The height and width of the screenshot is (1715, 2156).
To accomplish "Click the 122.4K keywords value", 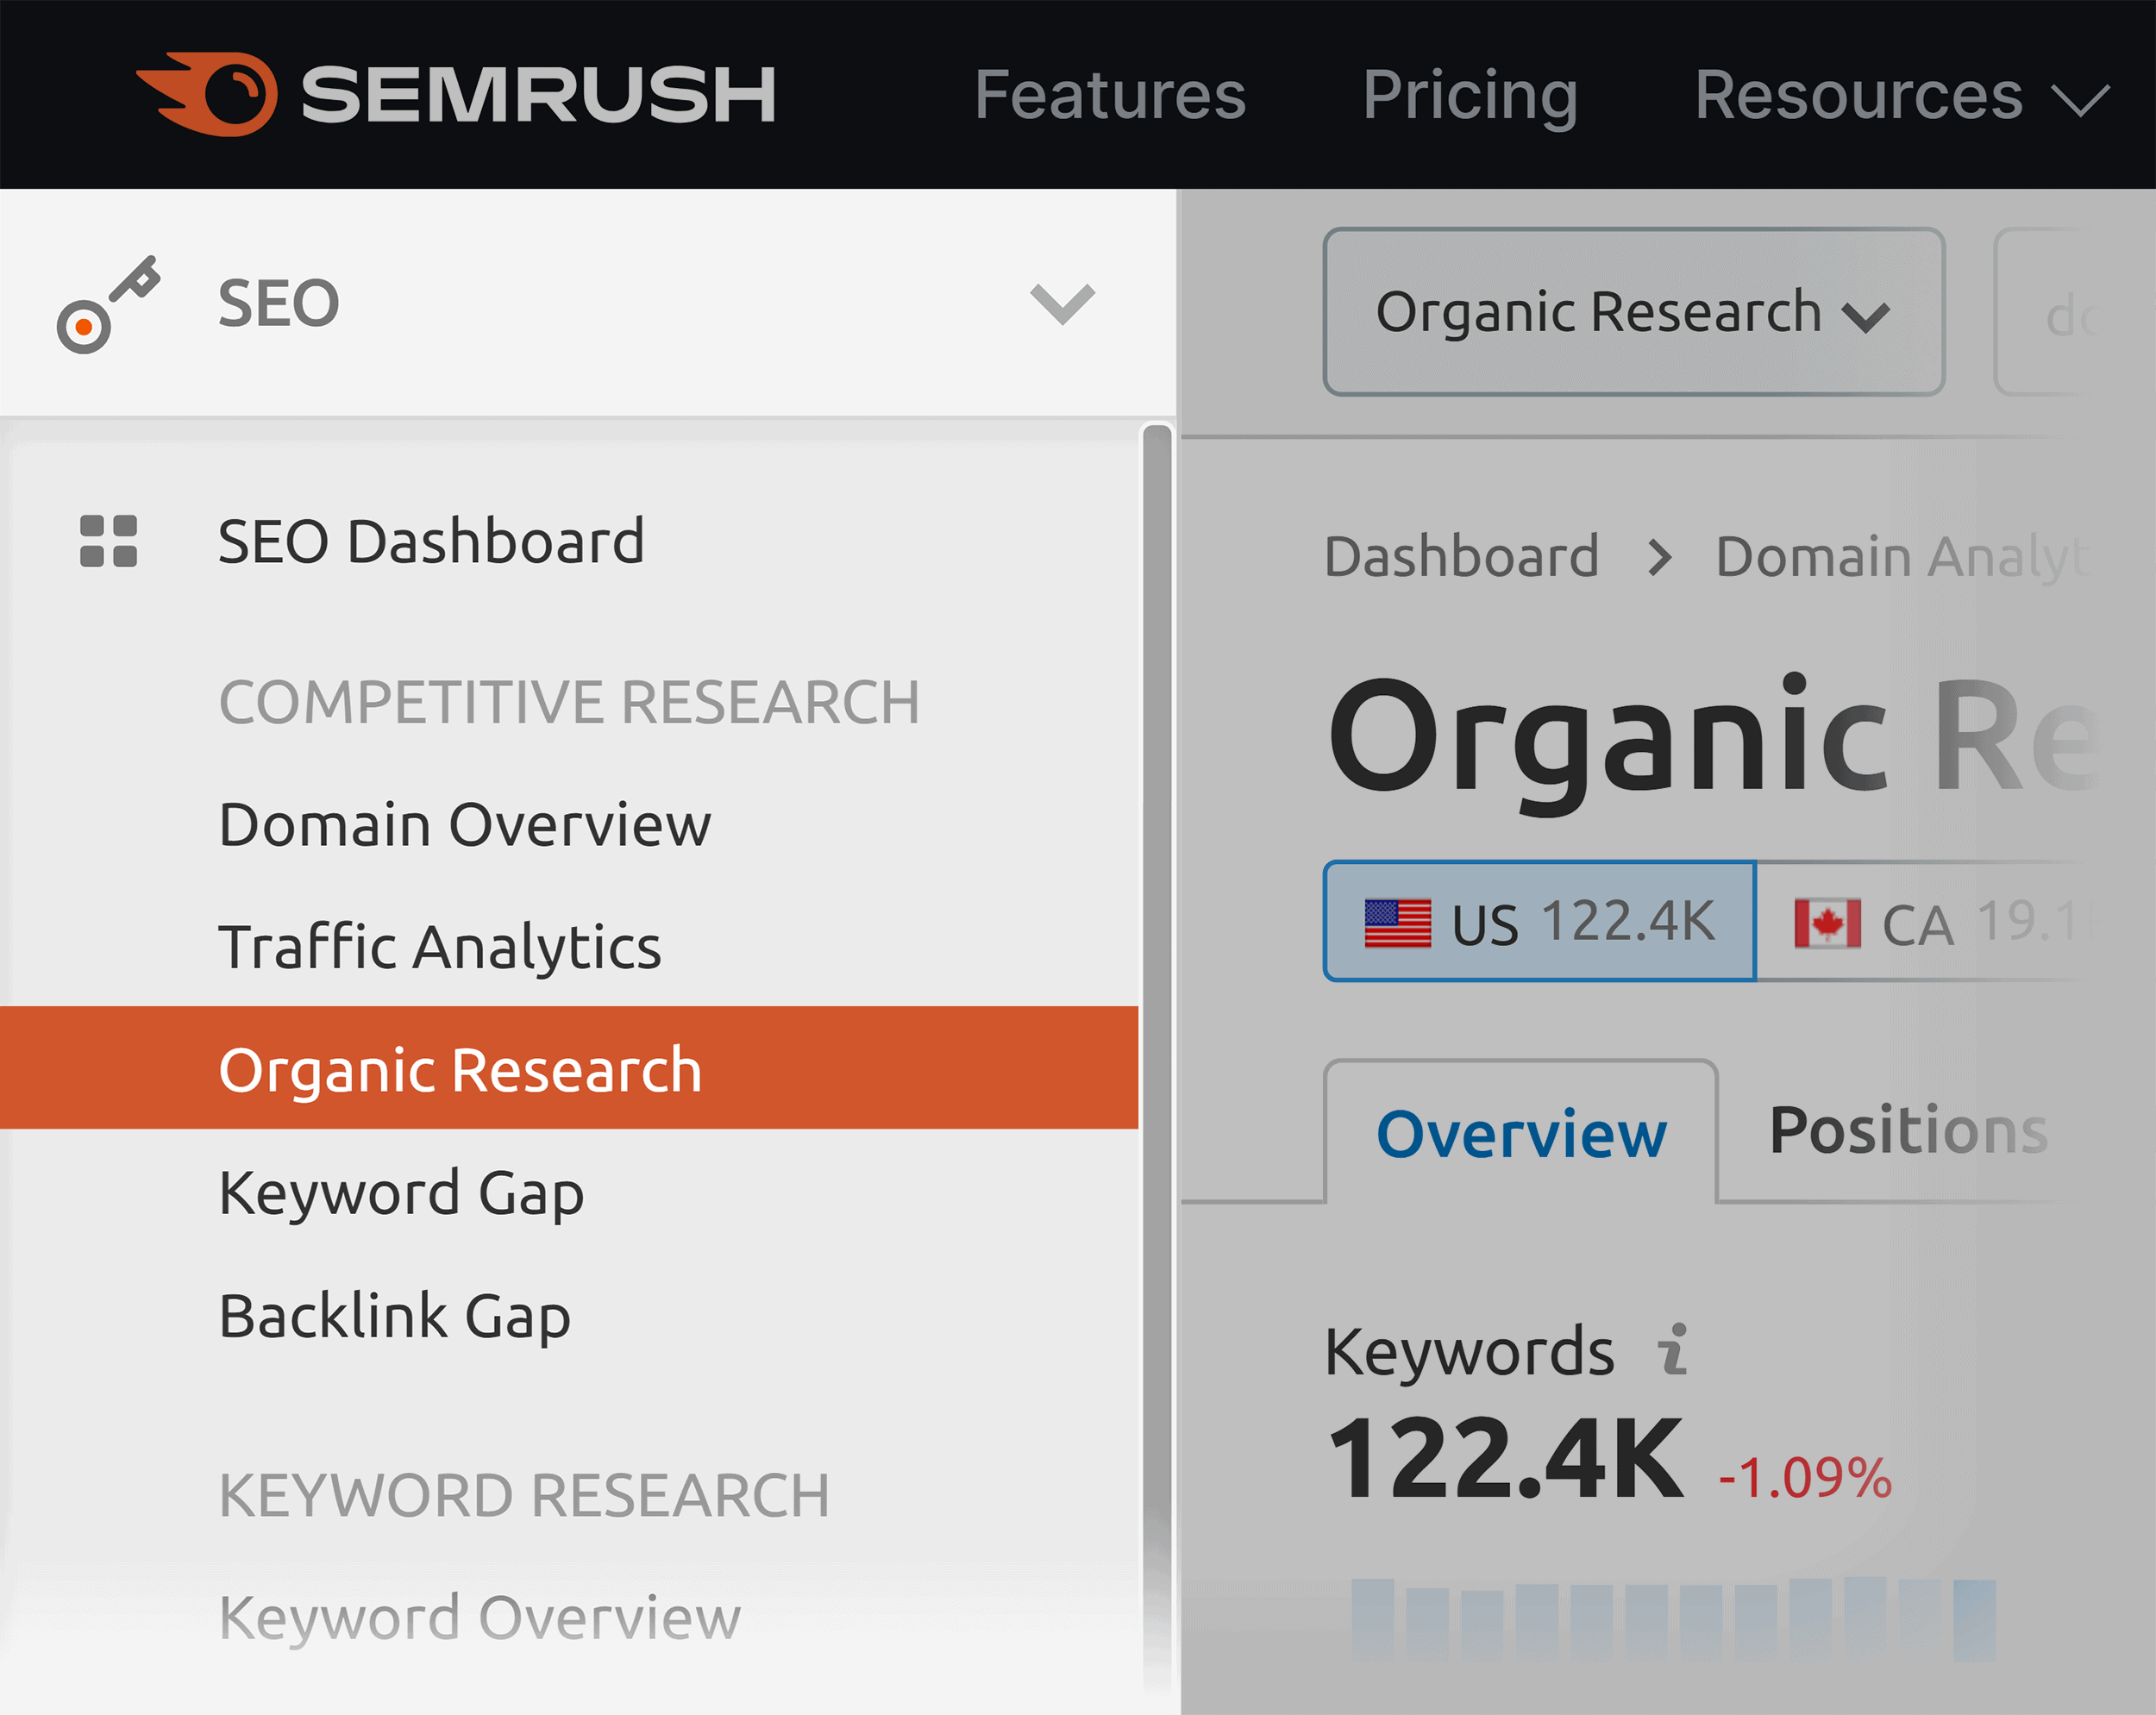I will [1506, 1458].
